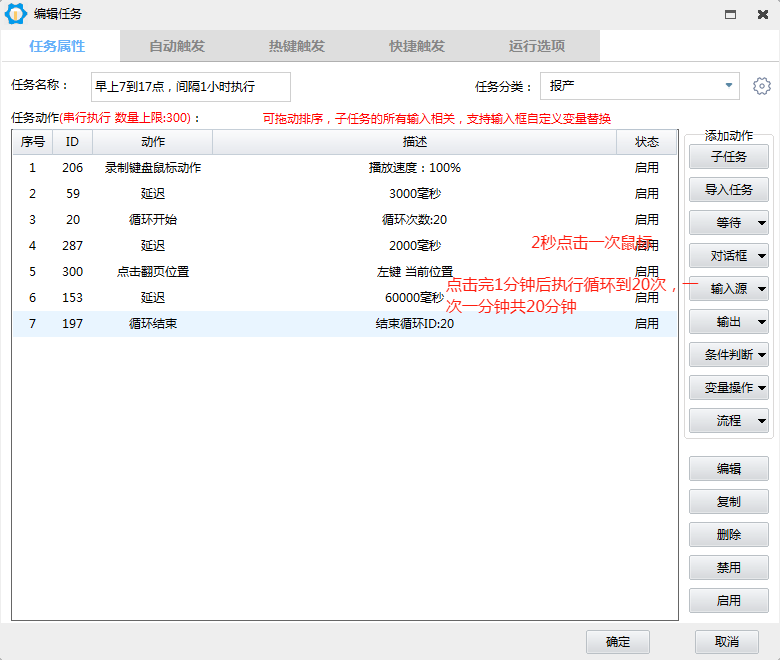Viewport: 780px width, 660px height.
Task: Expand the 对话框 action dropdown
Action: coord(728,255)
